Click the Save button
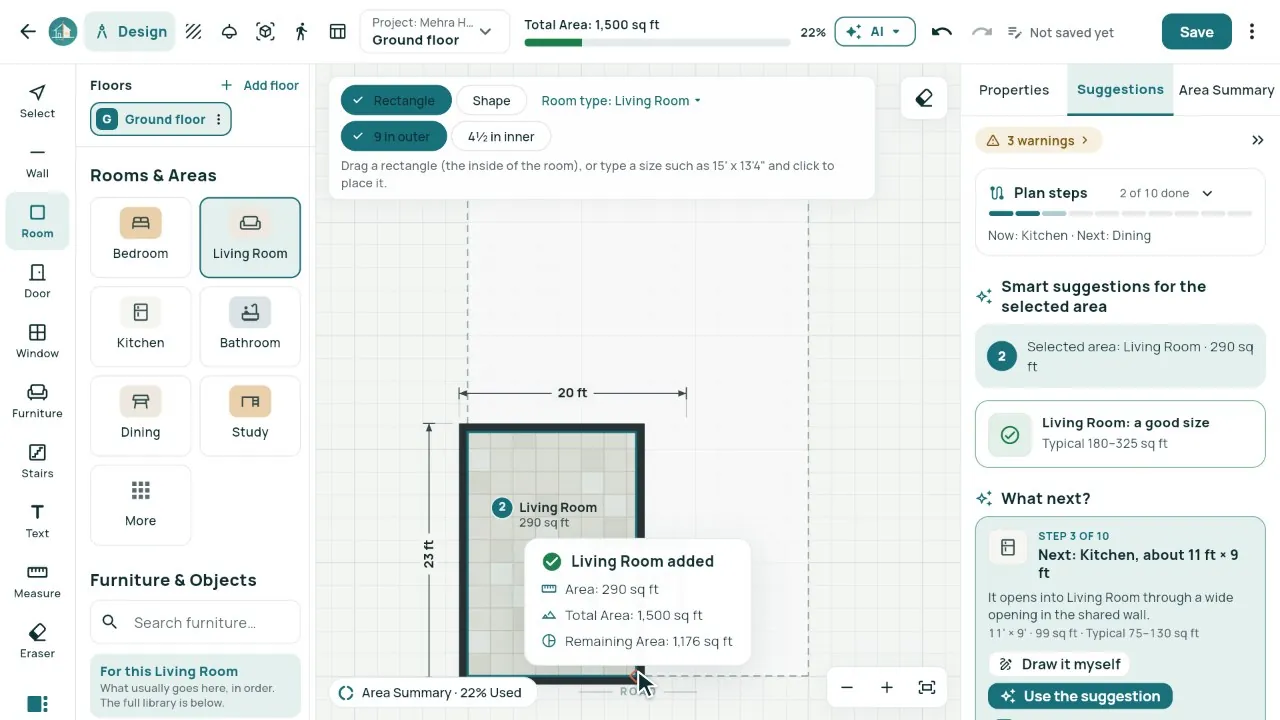 click(x=1196, y=32)
